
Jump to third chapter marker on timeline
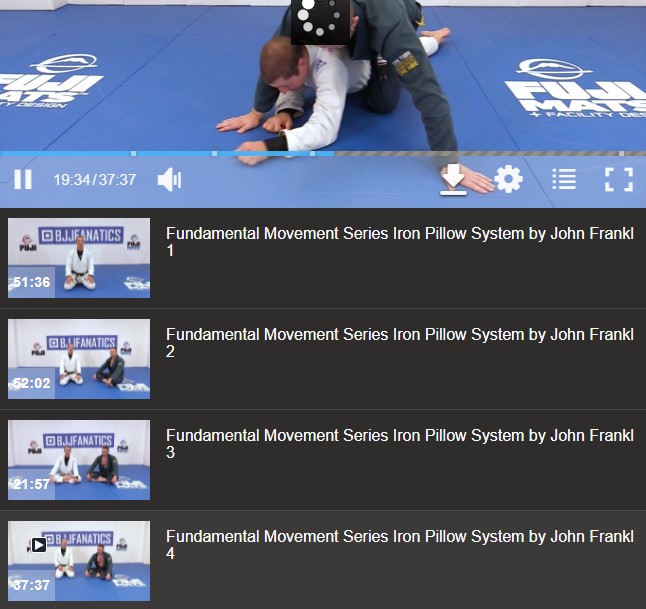pyautogui.click(x=313, y=154)
